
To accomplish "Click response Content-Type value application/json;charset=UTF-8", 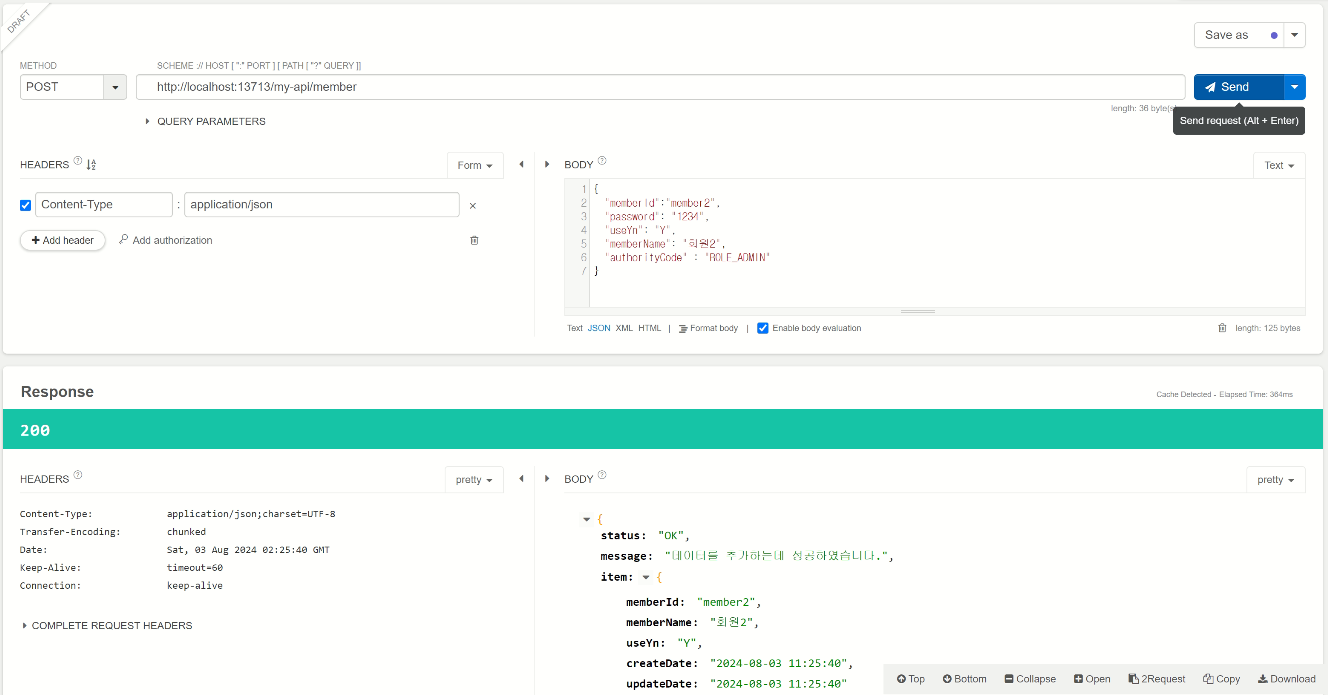I will click(x=251, y=514).
